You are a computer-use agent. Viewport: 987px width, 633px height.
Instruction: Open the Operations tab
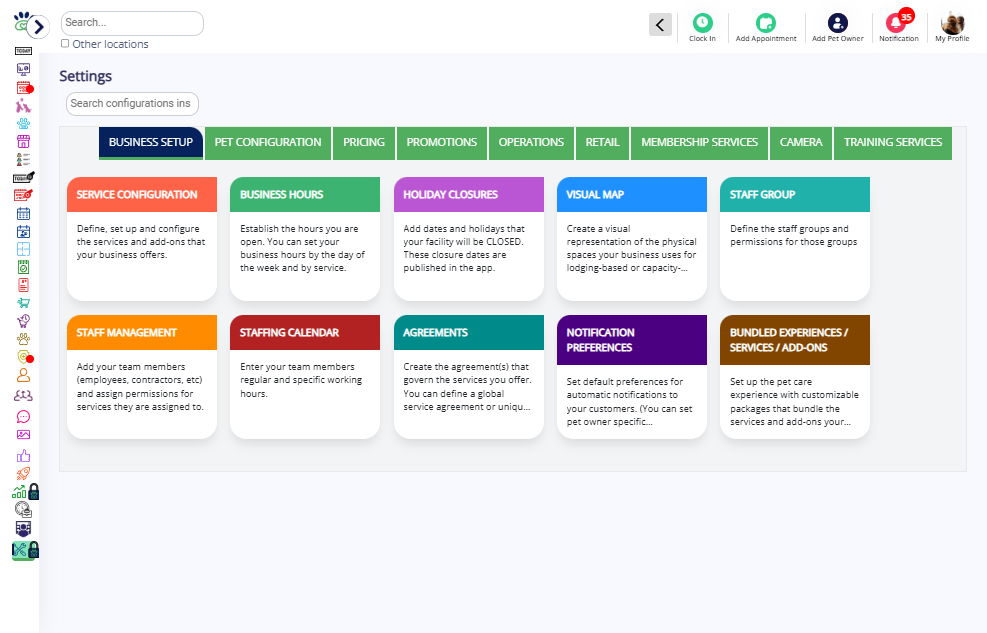531,143
